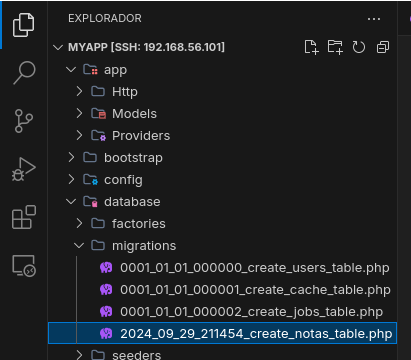The width and height of the screenshot is (411, 360).
Task: Open the Extensions view icon
Action: tap(24, 217)
